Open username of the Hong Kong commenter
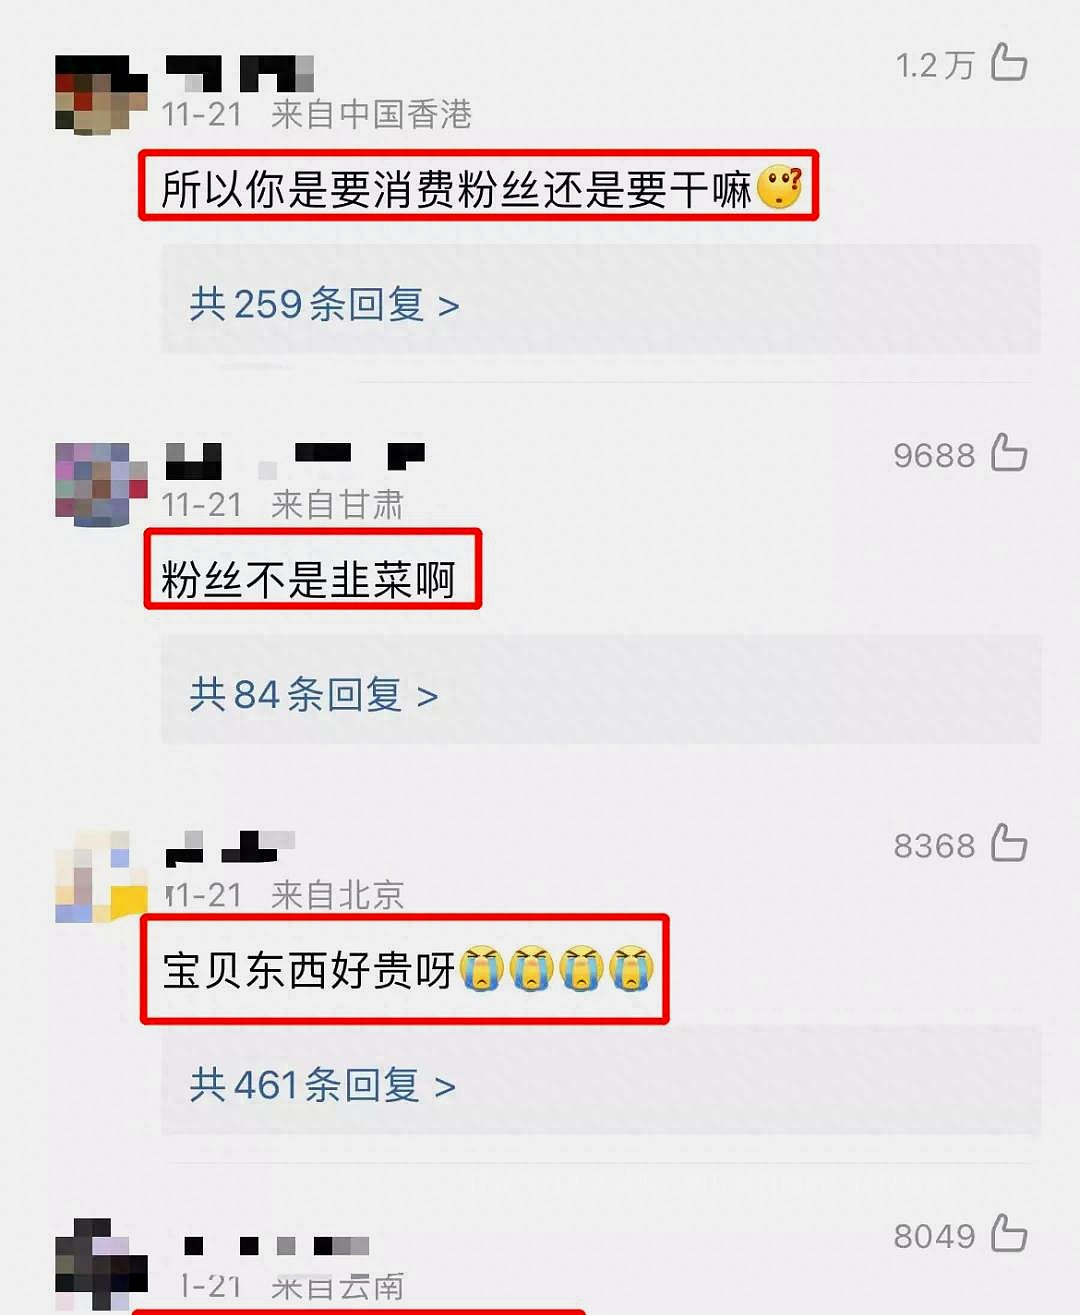 (240, 74)
